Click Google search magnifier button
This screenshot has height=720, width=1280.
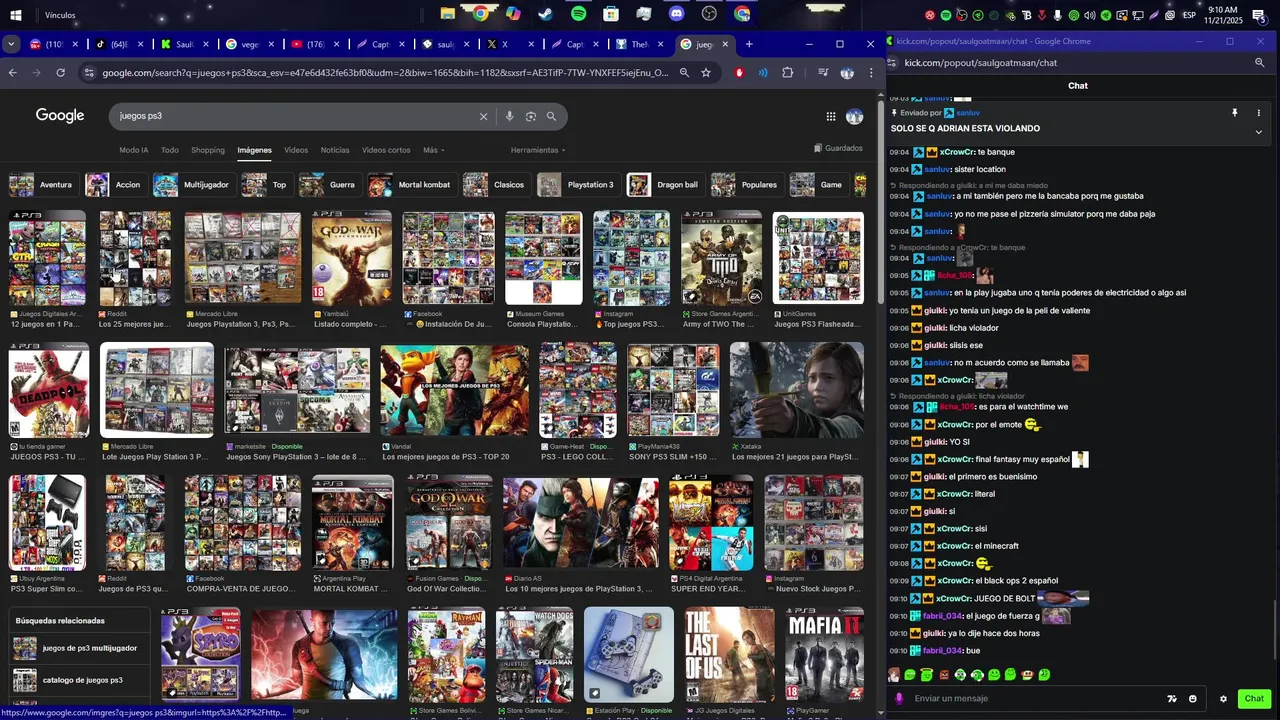point(551,116)
